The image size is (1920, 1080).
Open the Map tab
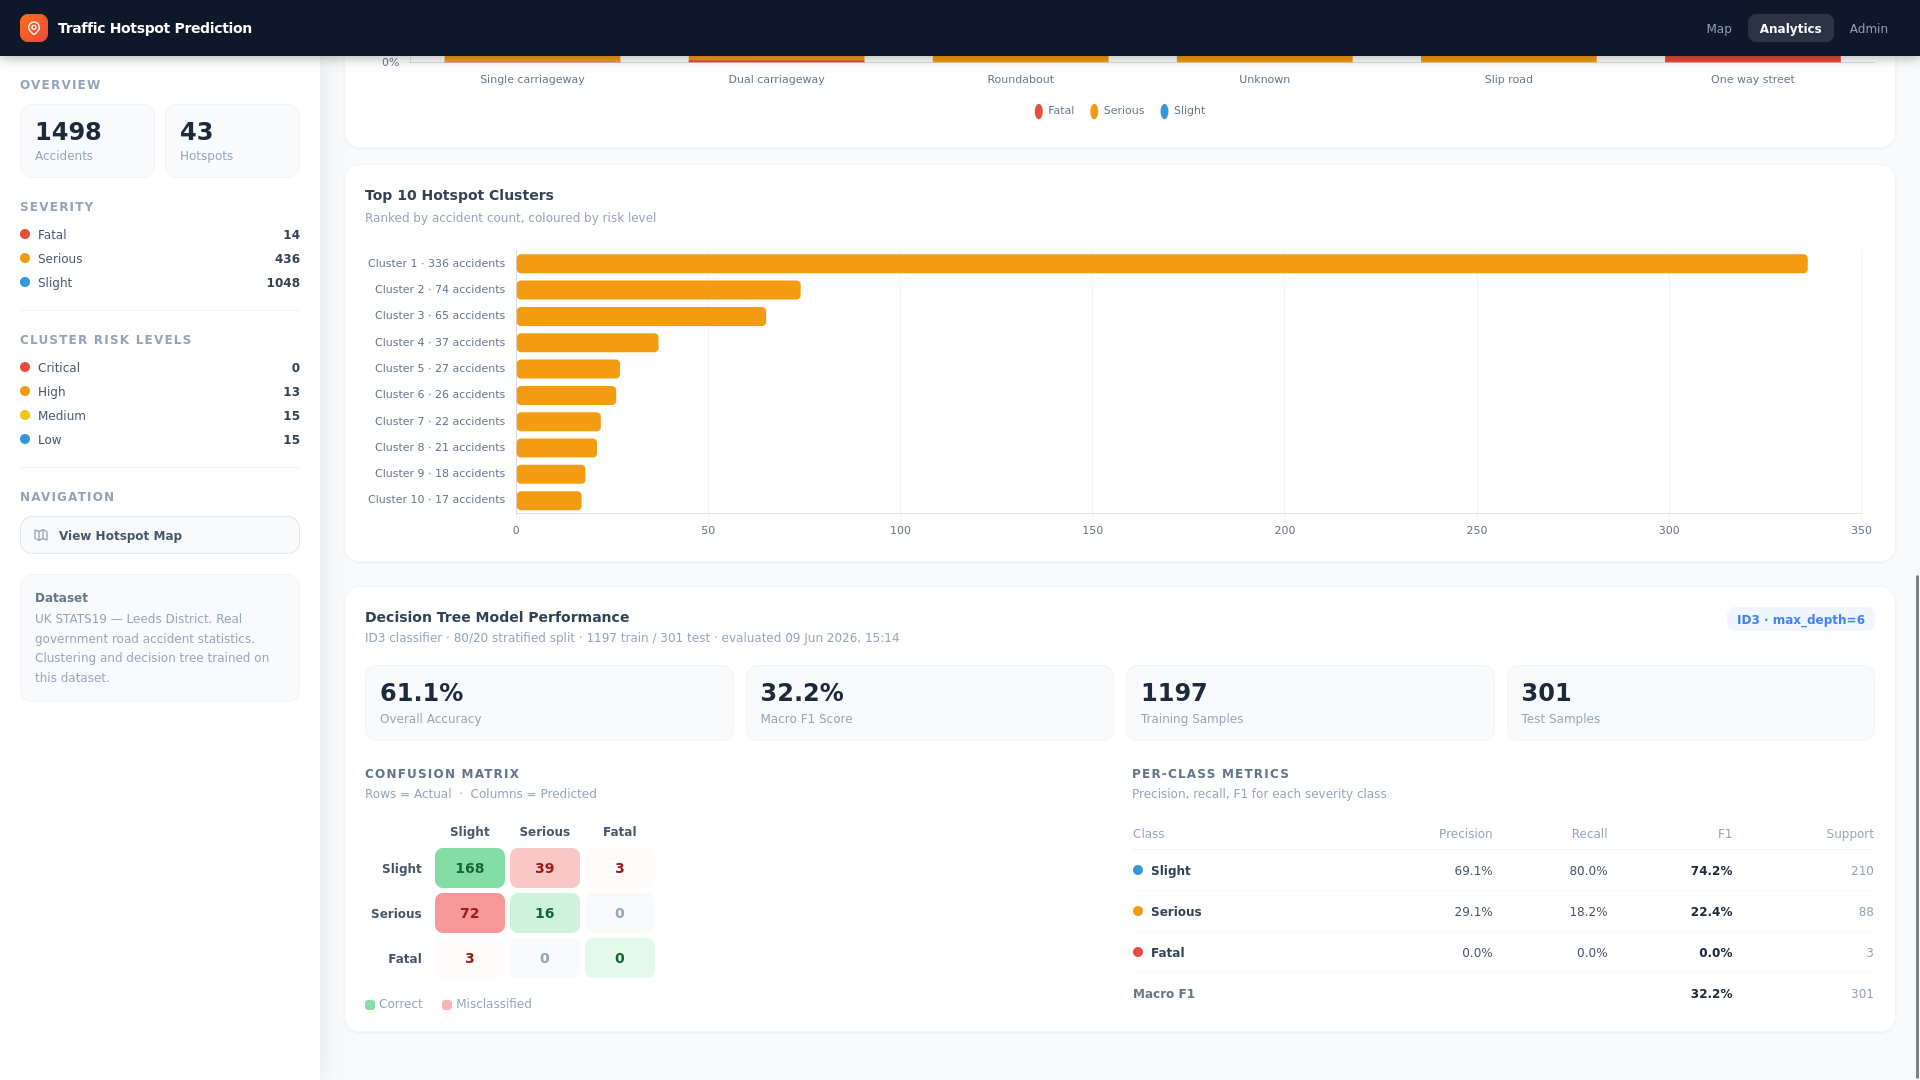coord(1719,28)
